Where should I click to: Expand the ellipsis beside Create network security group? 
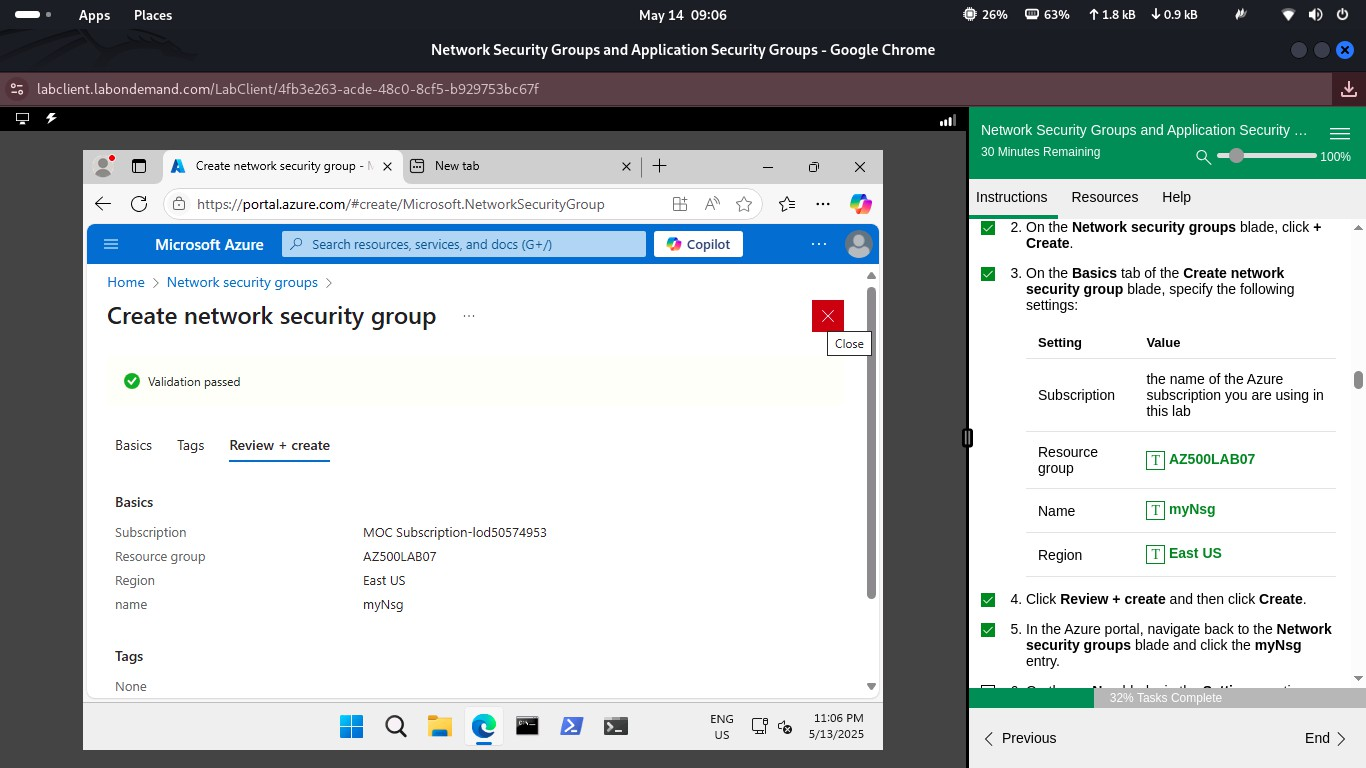[469, 316]
